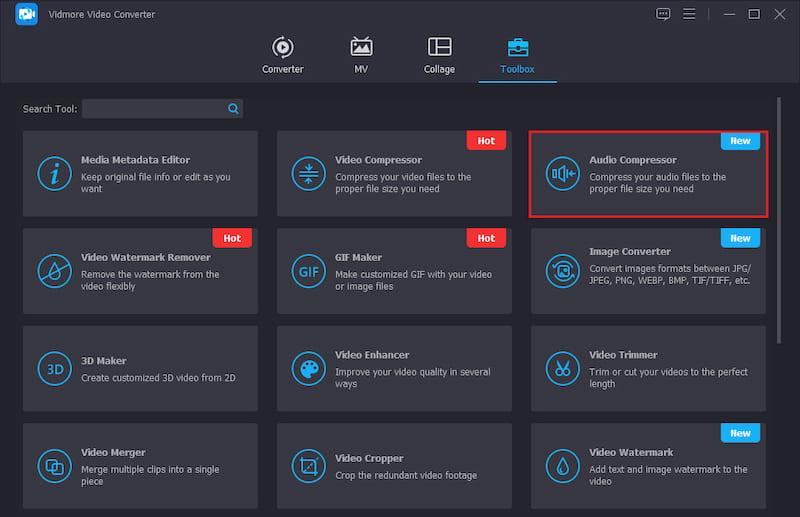Click the feedback chat icon in title bar

pyautogui.click(x=662, y=14)
